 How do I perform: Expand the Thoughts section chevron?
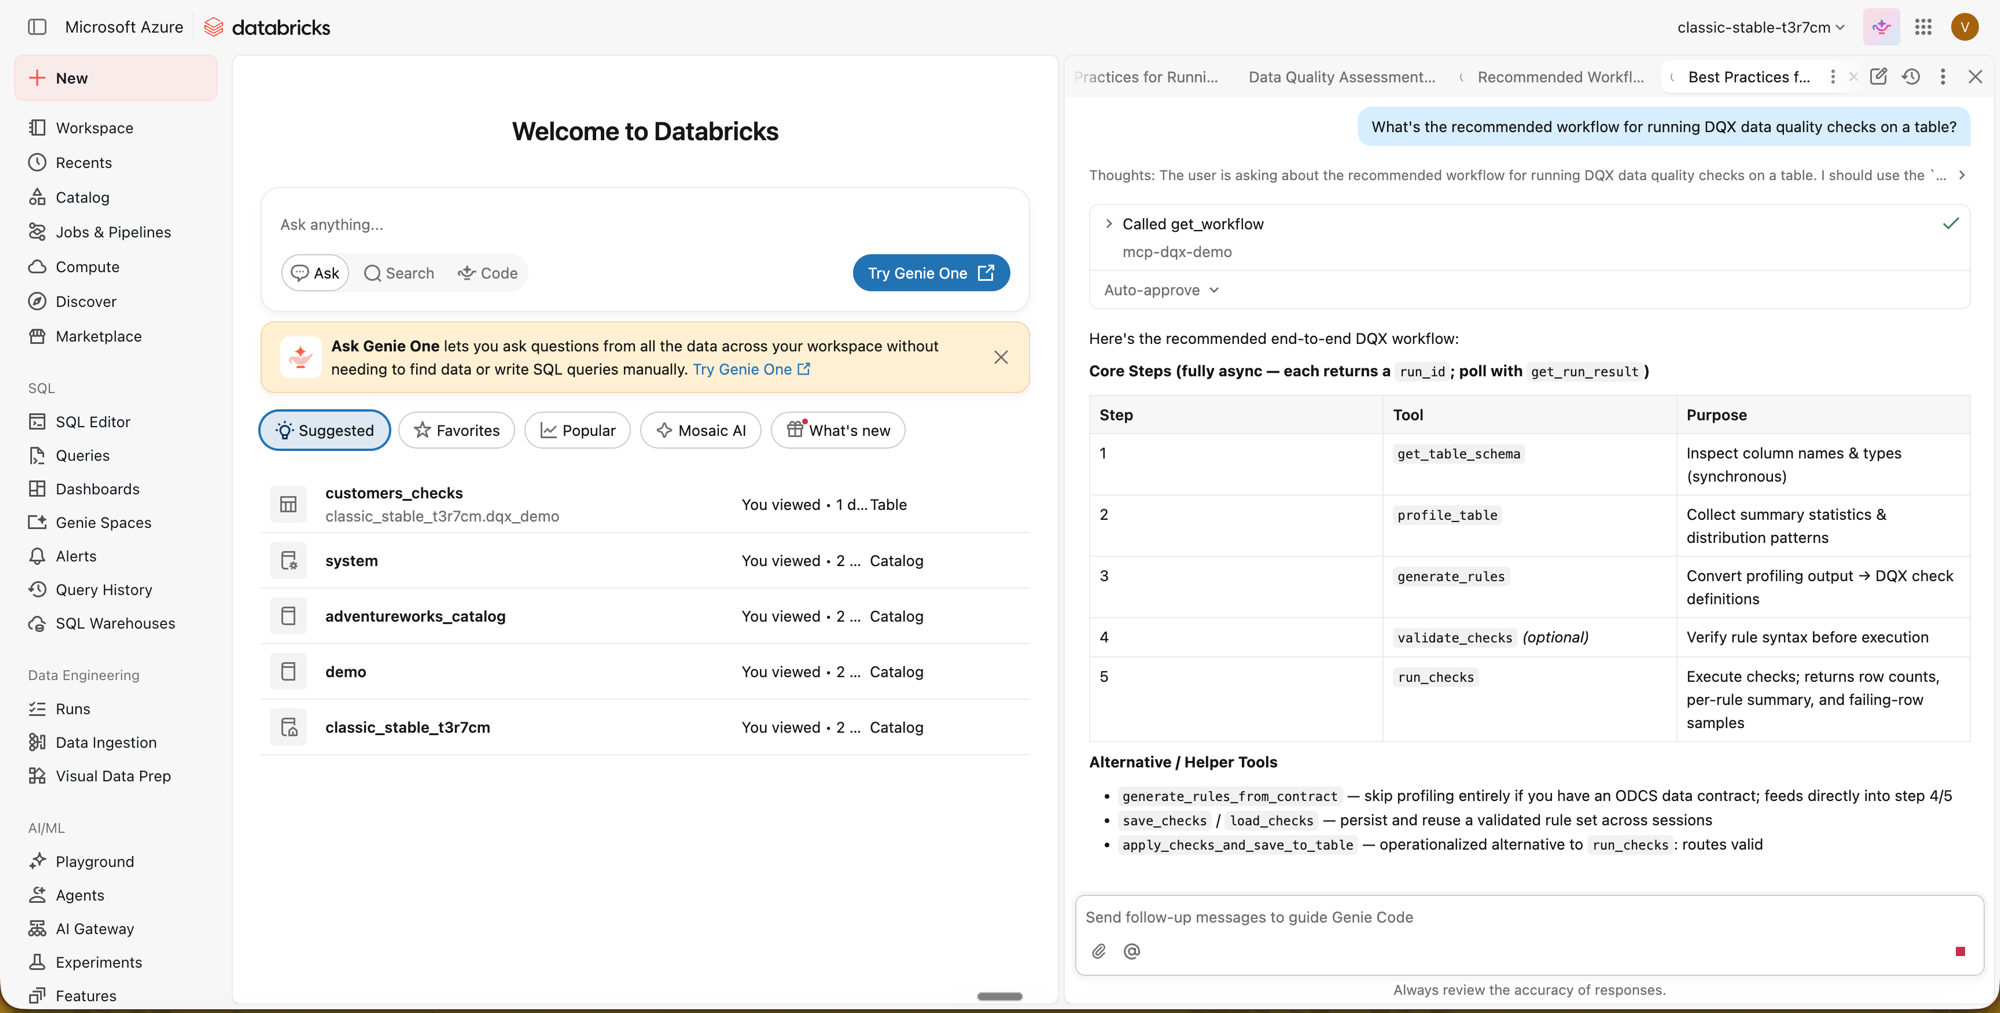click(1962, 175)
